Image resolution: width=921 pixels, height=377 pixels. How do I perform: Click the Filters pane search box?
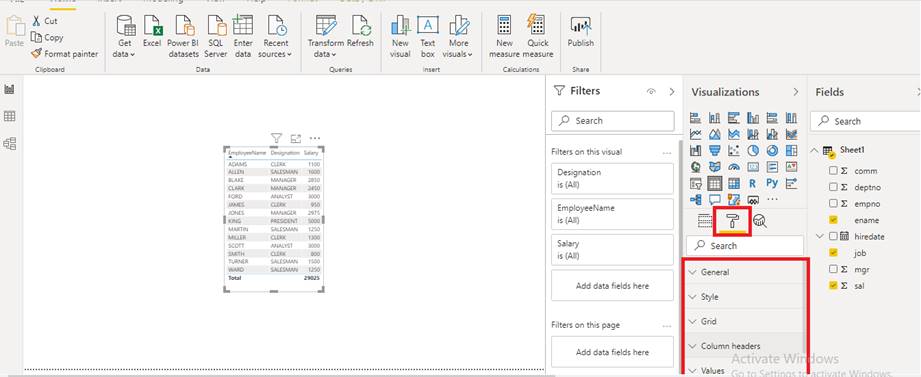[x=613, y=120]
